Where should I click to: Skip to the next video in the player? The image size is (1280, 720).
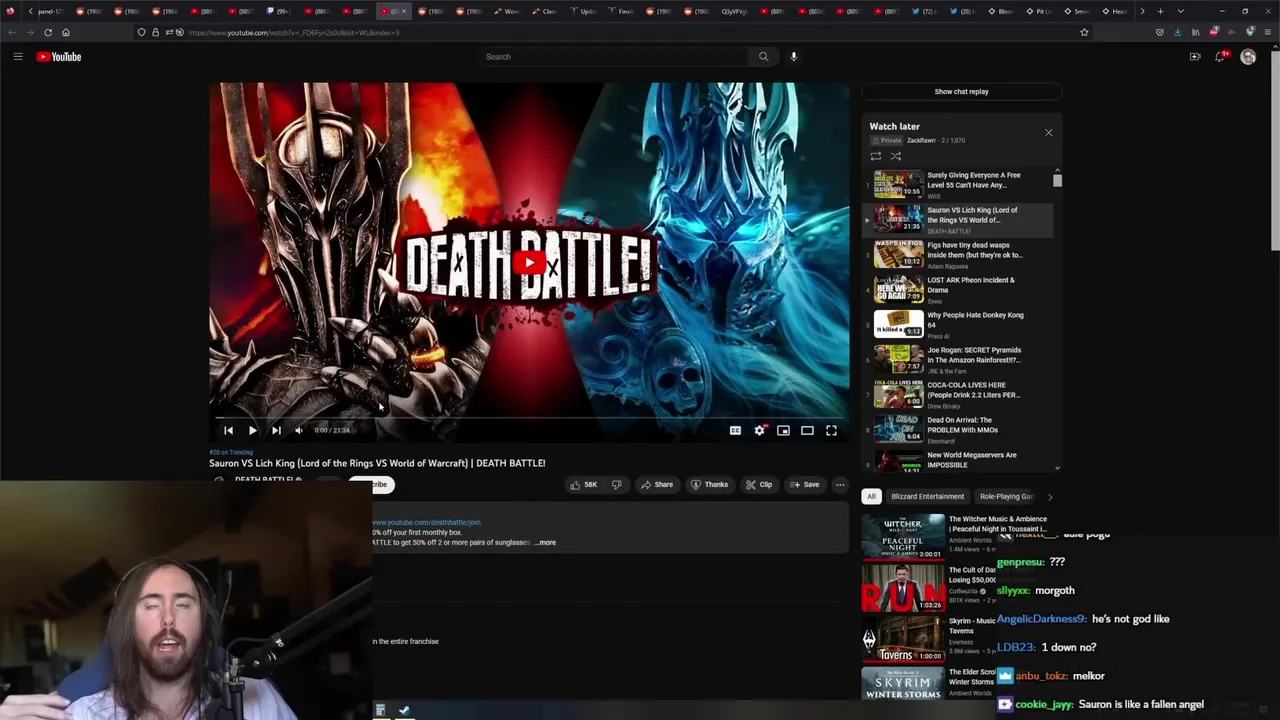276,430
